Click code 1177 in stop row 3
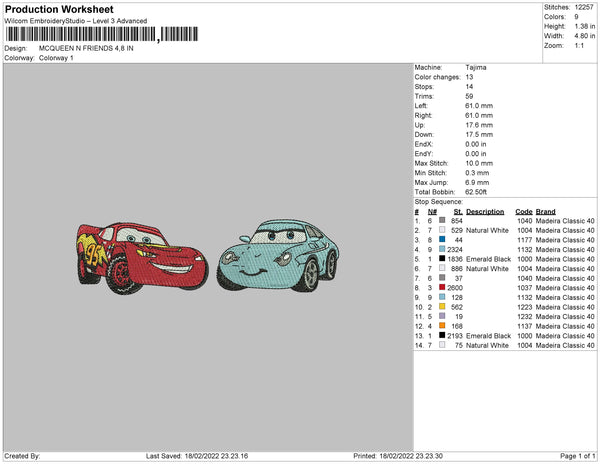This screenshot has height=464, width=600. (x=525, y=240)
